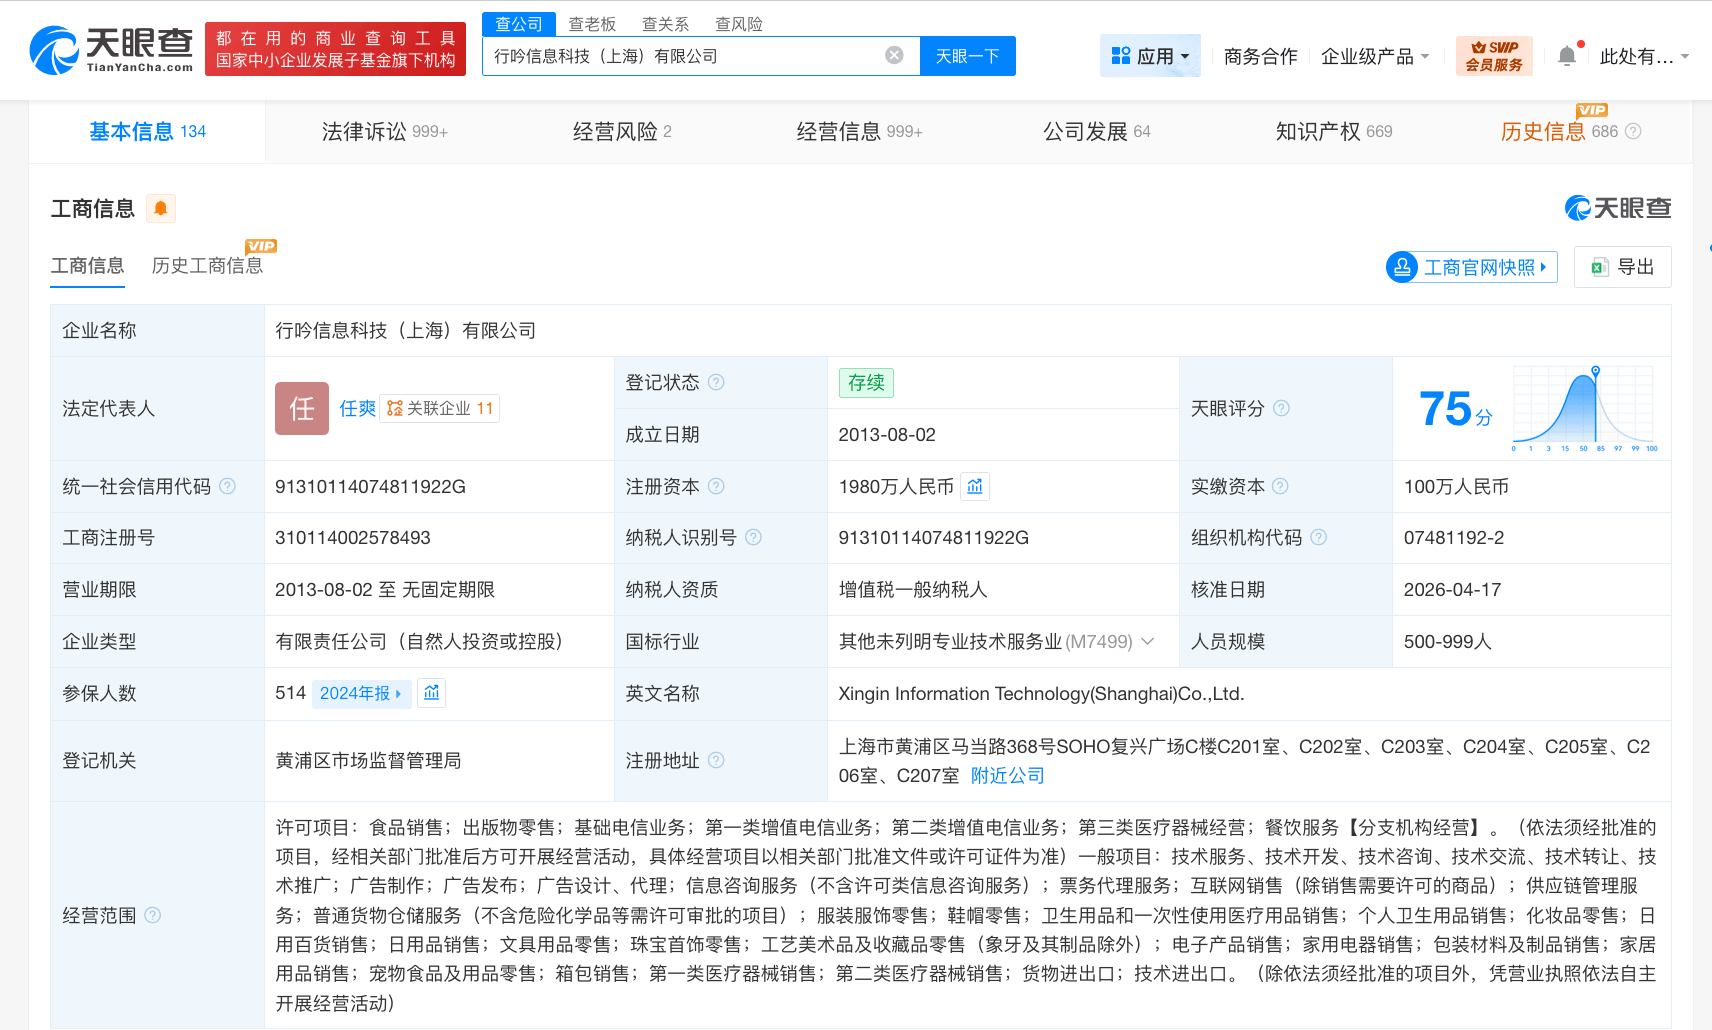Screen dimensions: 1712x1030
Task: Click the notification bell icon in header
Action: (x=1567, y=57)
